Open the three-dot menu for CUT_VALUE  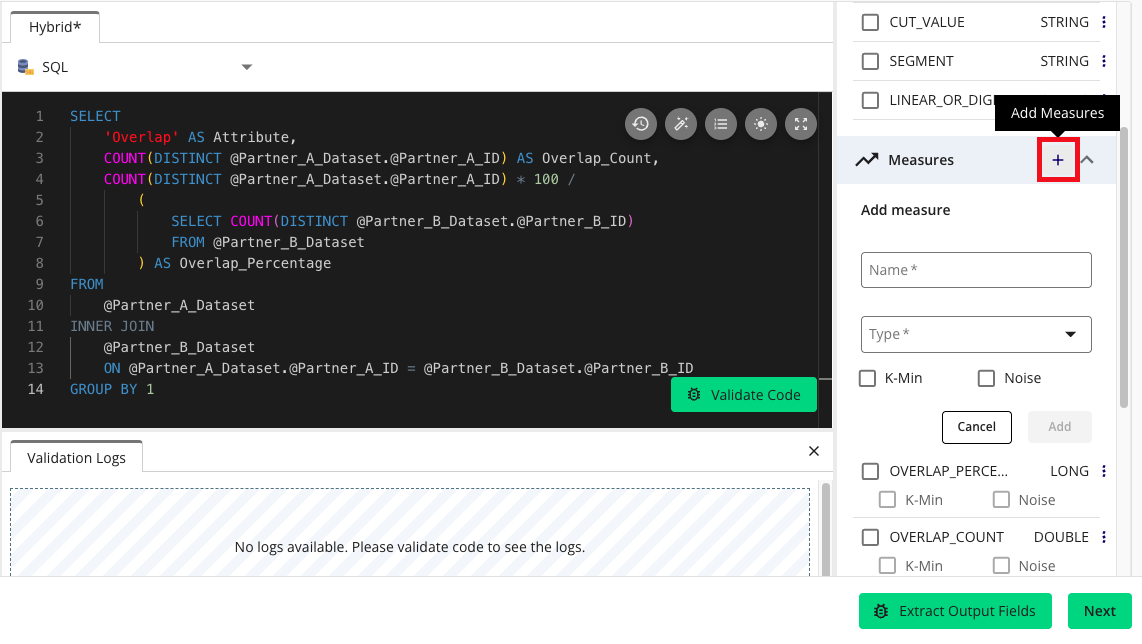[x=1104, y=22]
